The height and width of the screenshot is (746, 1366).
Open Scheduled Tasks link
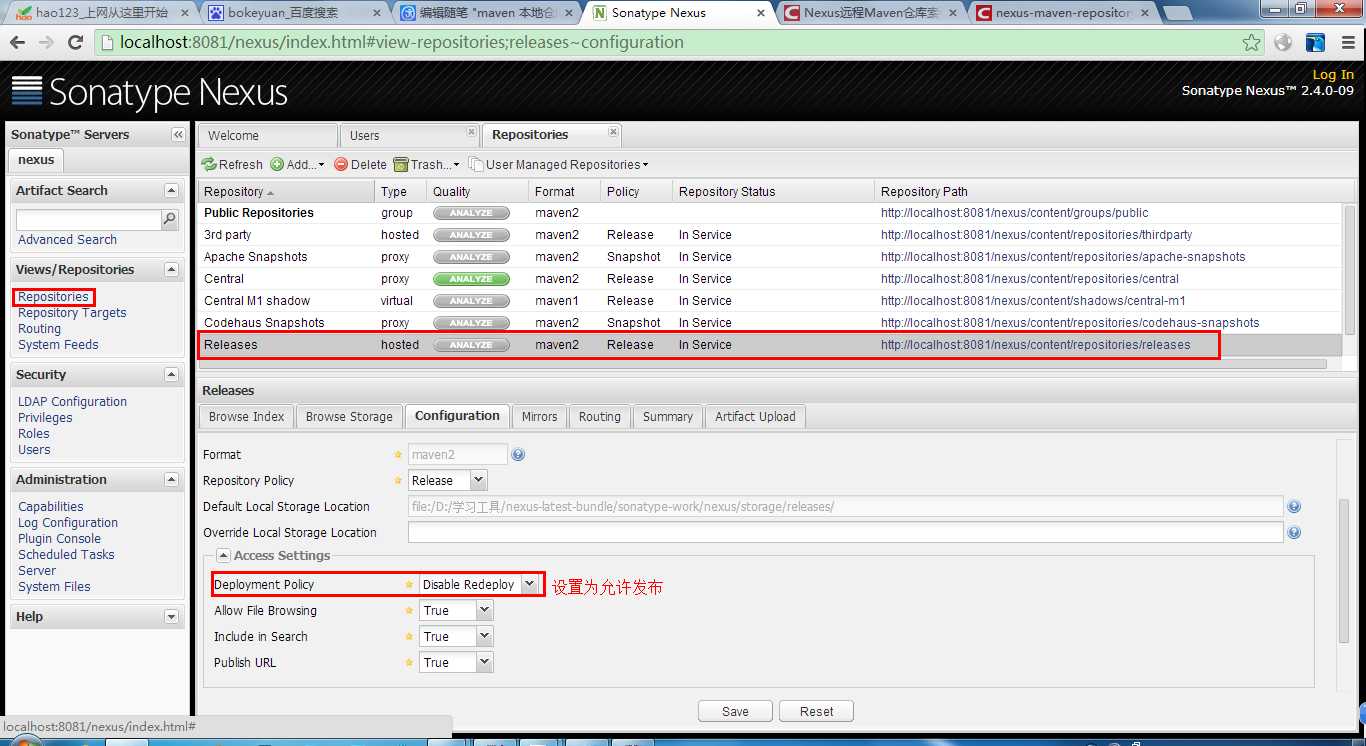pos(66,554)
